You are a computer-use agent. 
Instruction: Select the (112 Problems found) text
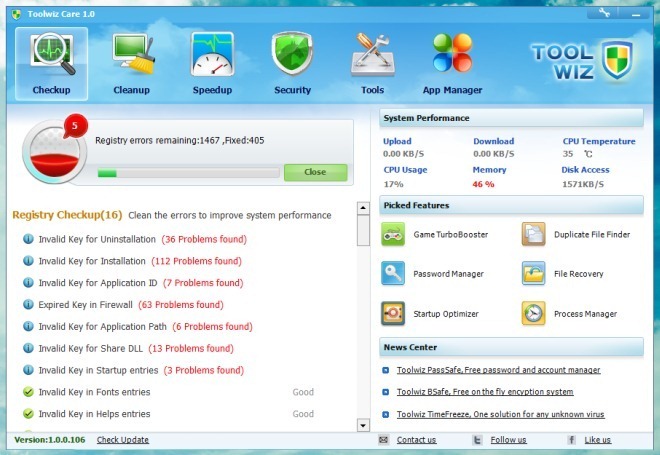[x=197, y=261]
